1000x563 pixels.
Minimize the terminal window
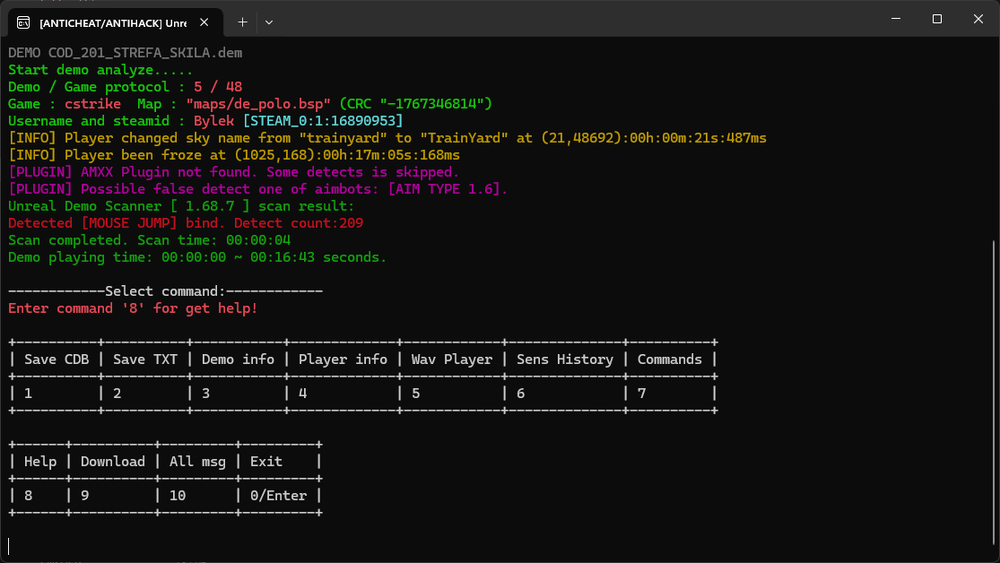click(896, 19)
